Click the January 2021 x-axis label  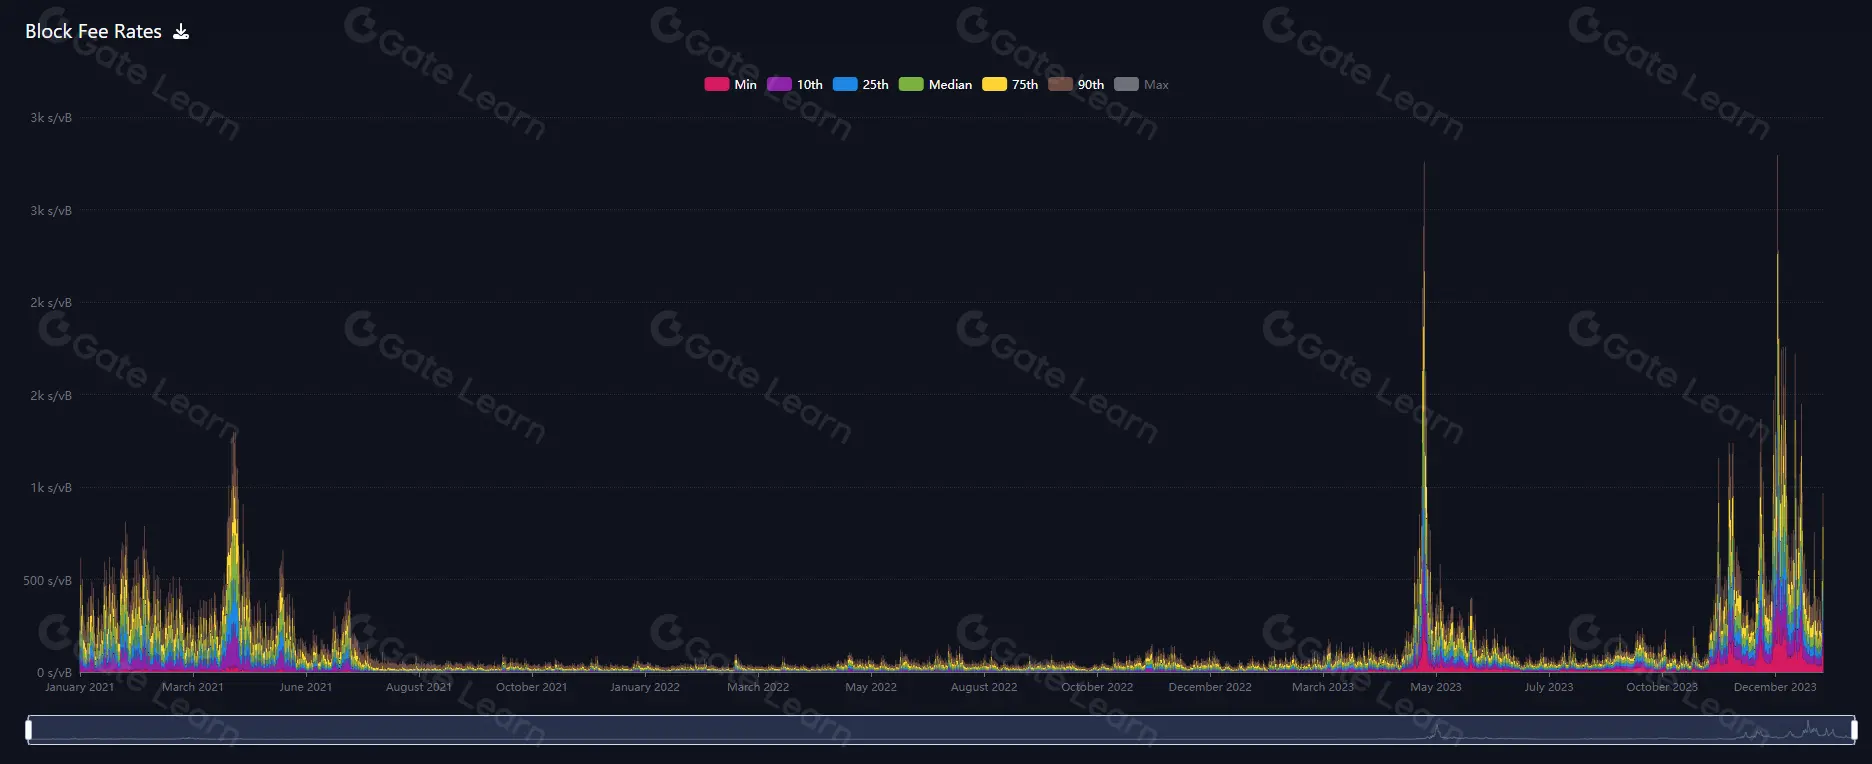pyautogui.click(x=80, y=687)
